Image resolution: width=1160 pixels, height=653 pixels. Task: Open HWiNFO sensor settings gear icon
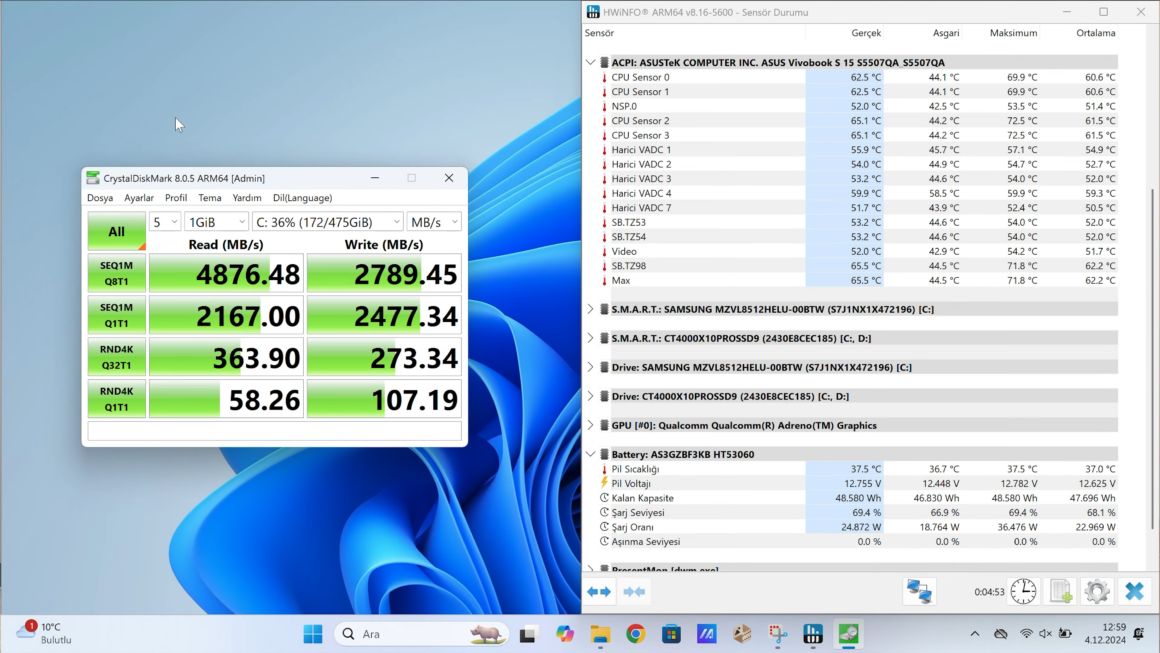pyautogui.click(x=1097, y=592)
